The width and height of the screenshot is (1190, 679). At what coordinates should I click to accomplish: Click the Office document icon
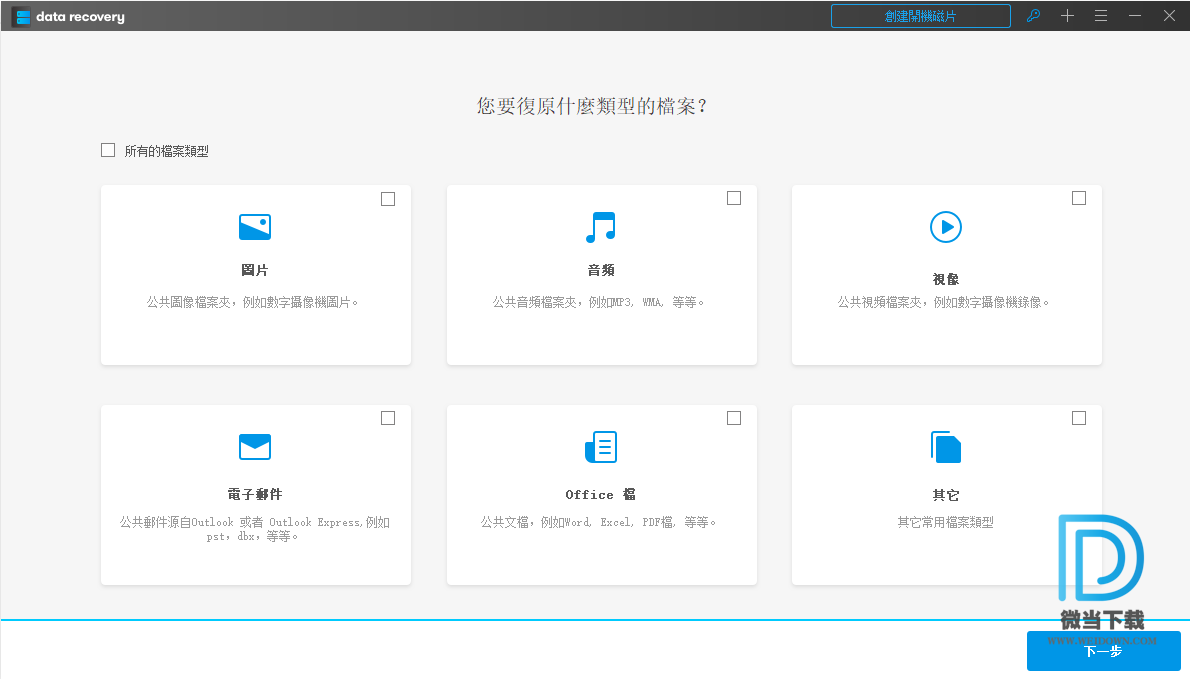click(601, 447)
